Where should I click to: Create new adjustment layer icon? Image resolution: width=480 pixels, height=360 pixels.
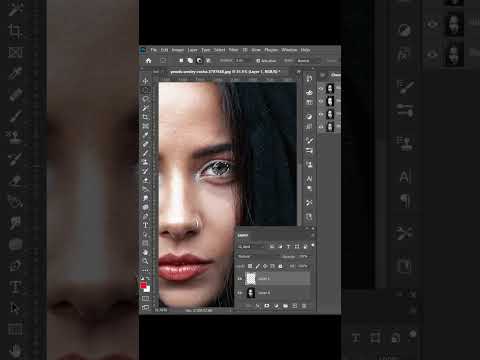276,306
